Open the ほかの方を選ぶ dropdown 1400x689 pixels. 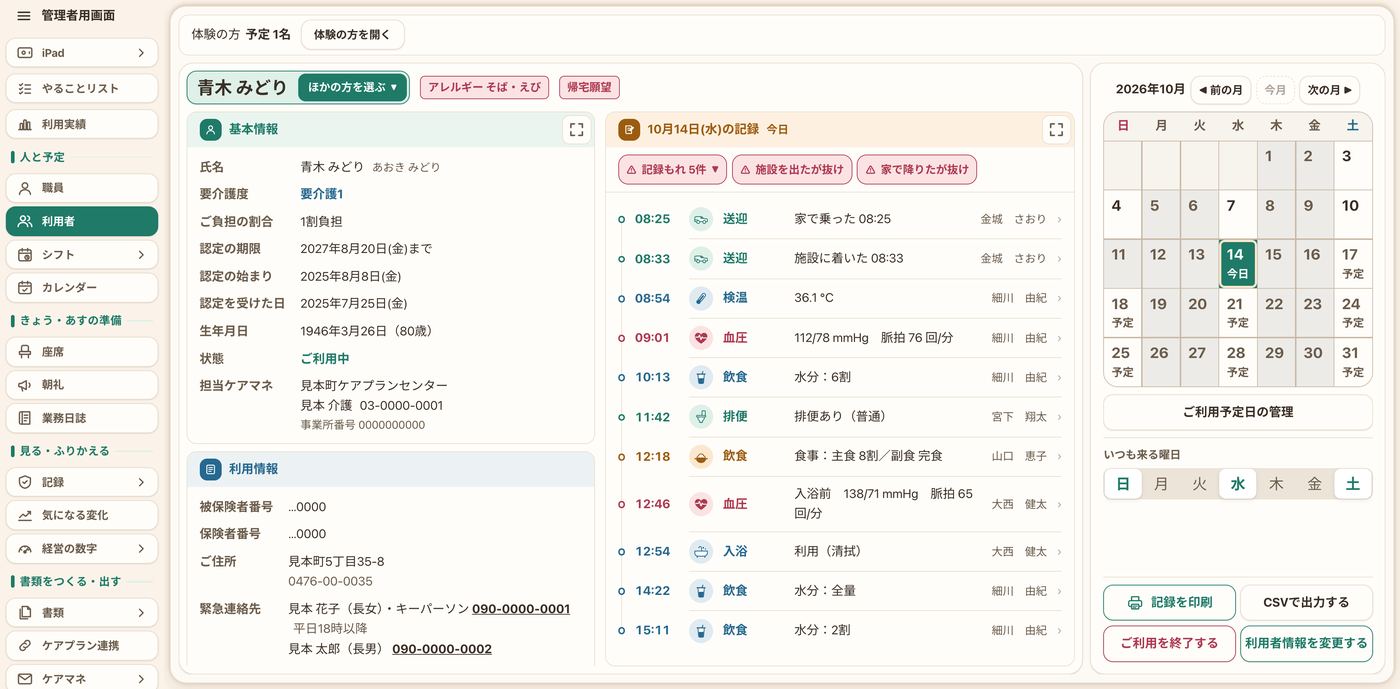(x=352, y=87)
